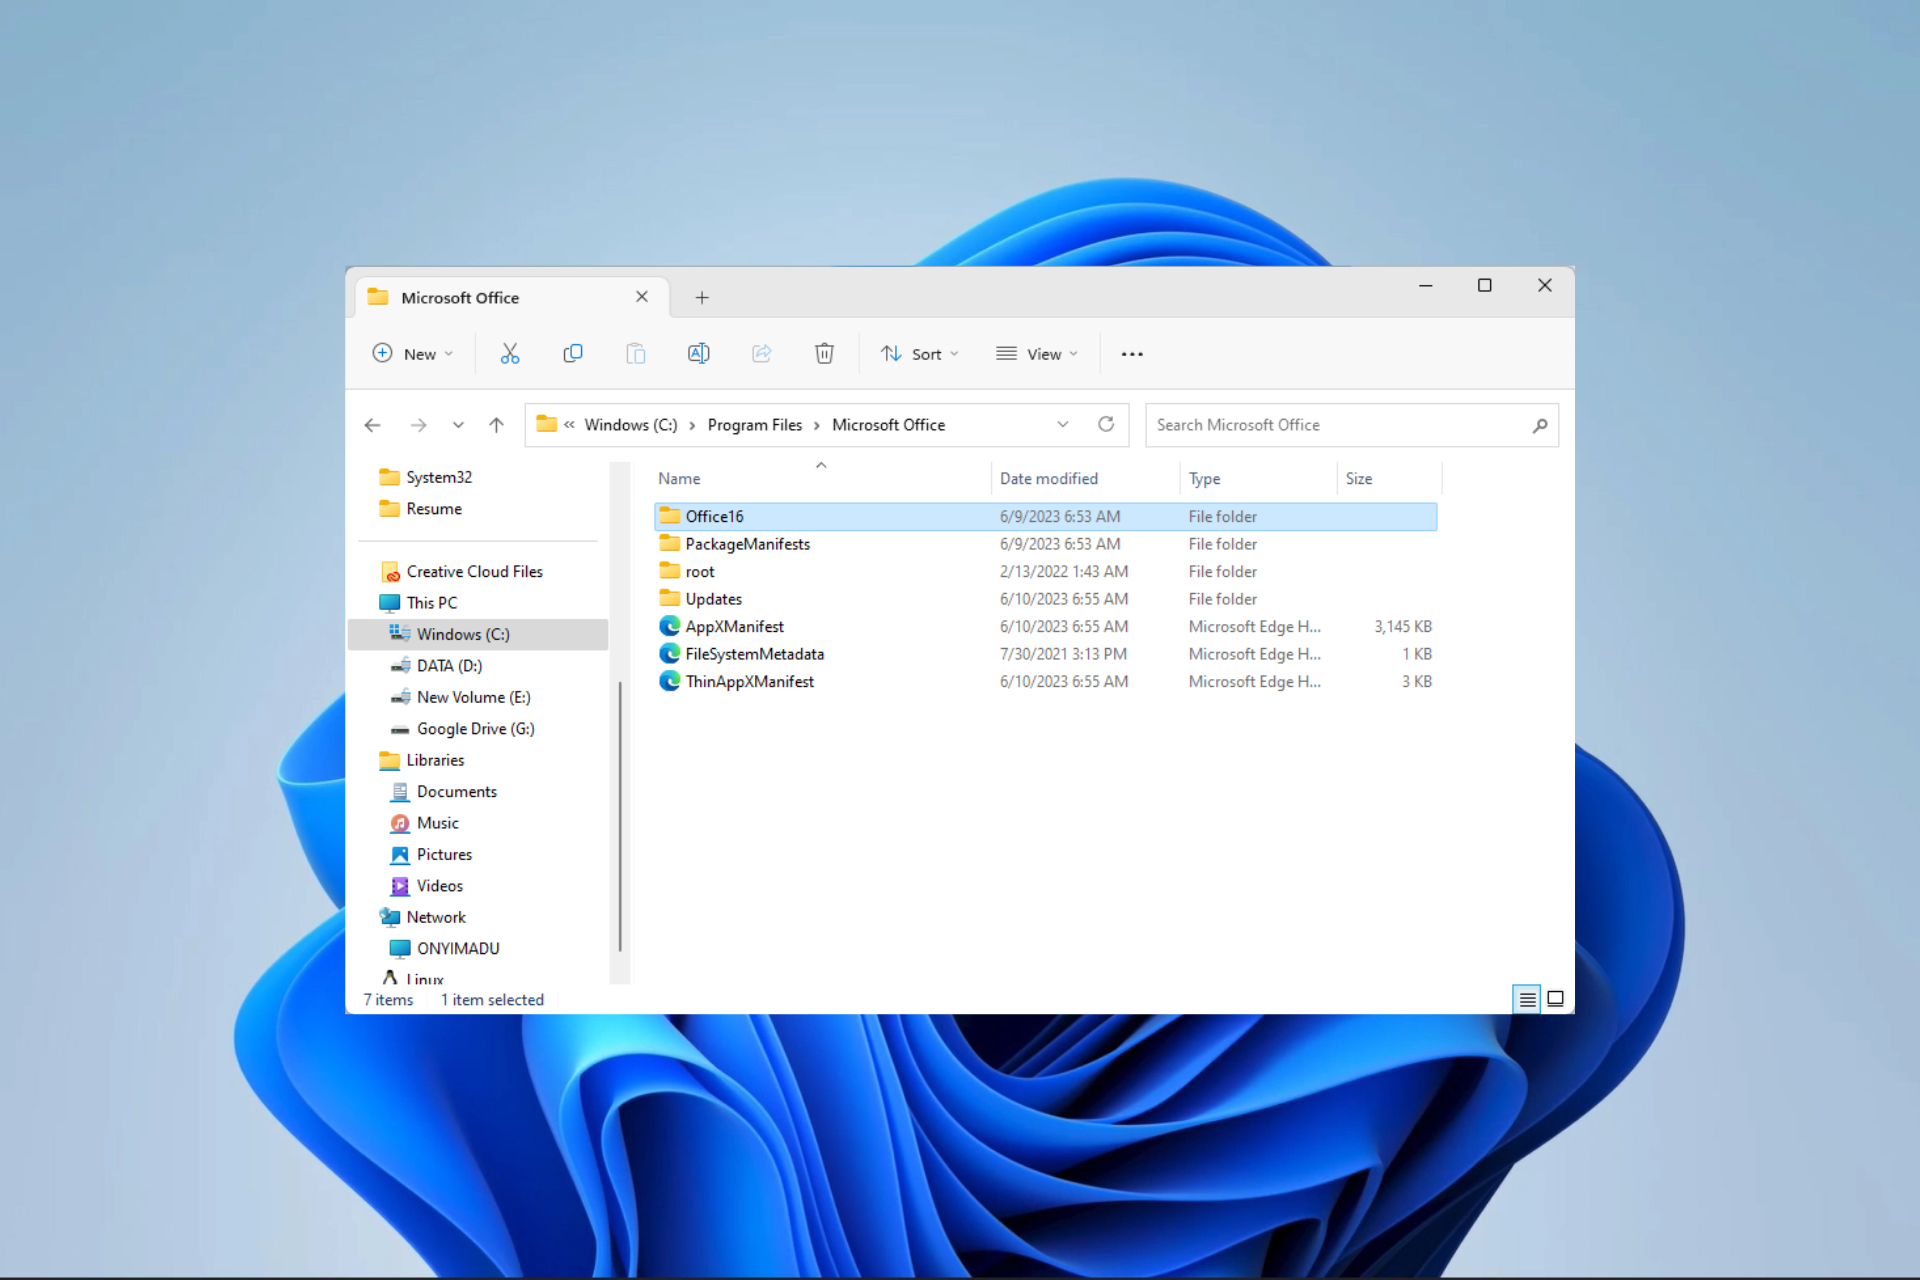Viewport: 1920px width, 1280px height.
Task: Close the Microsoft Office tab
Action: coord(642,297)
